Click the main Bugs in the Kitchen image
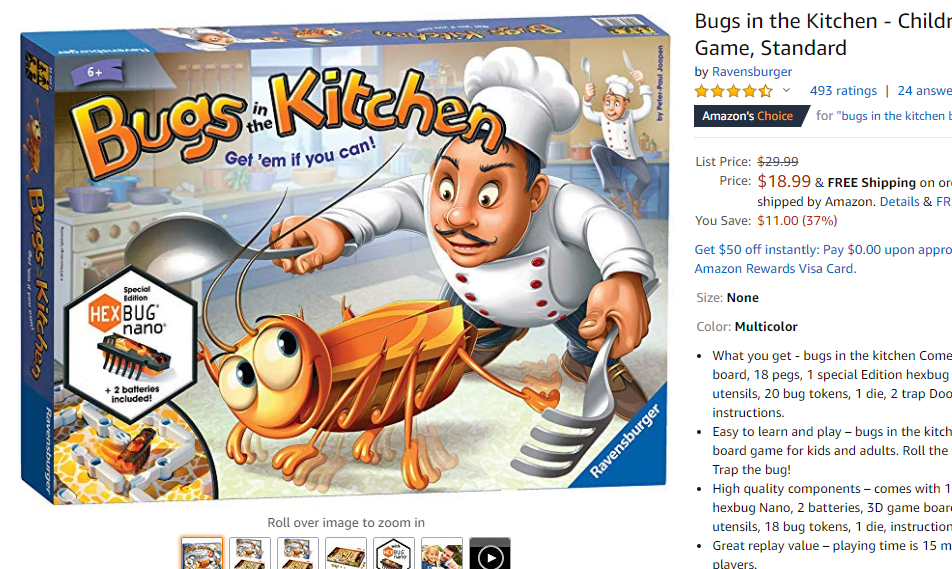952x569 pixels. 345,259
